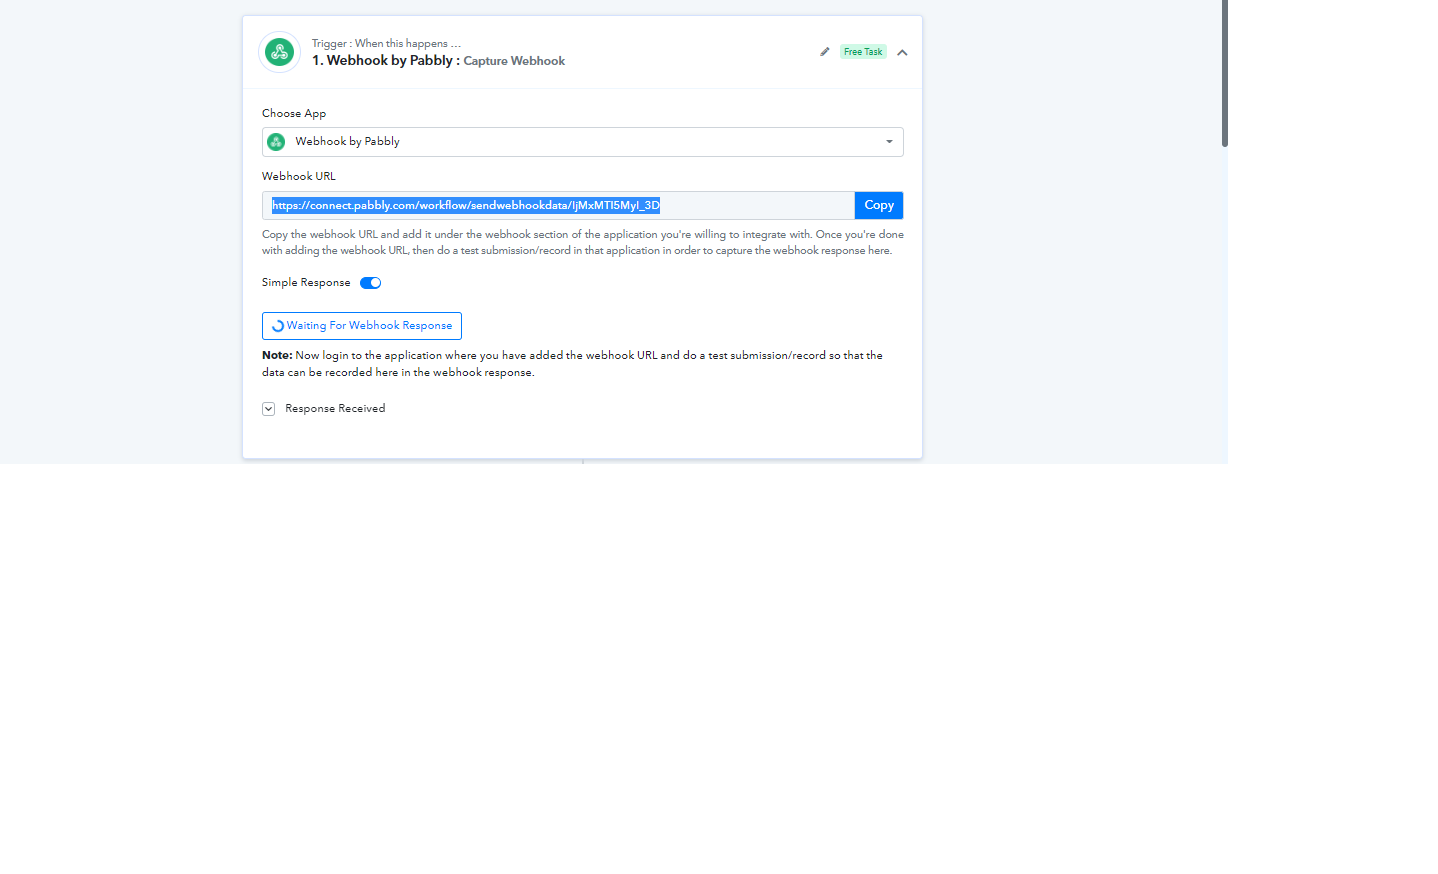Click the Free Task badge
1438x874 pixels.
tap(863, 52)
